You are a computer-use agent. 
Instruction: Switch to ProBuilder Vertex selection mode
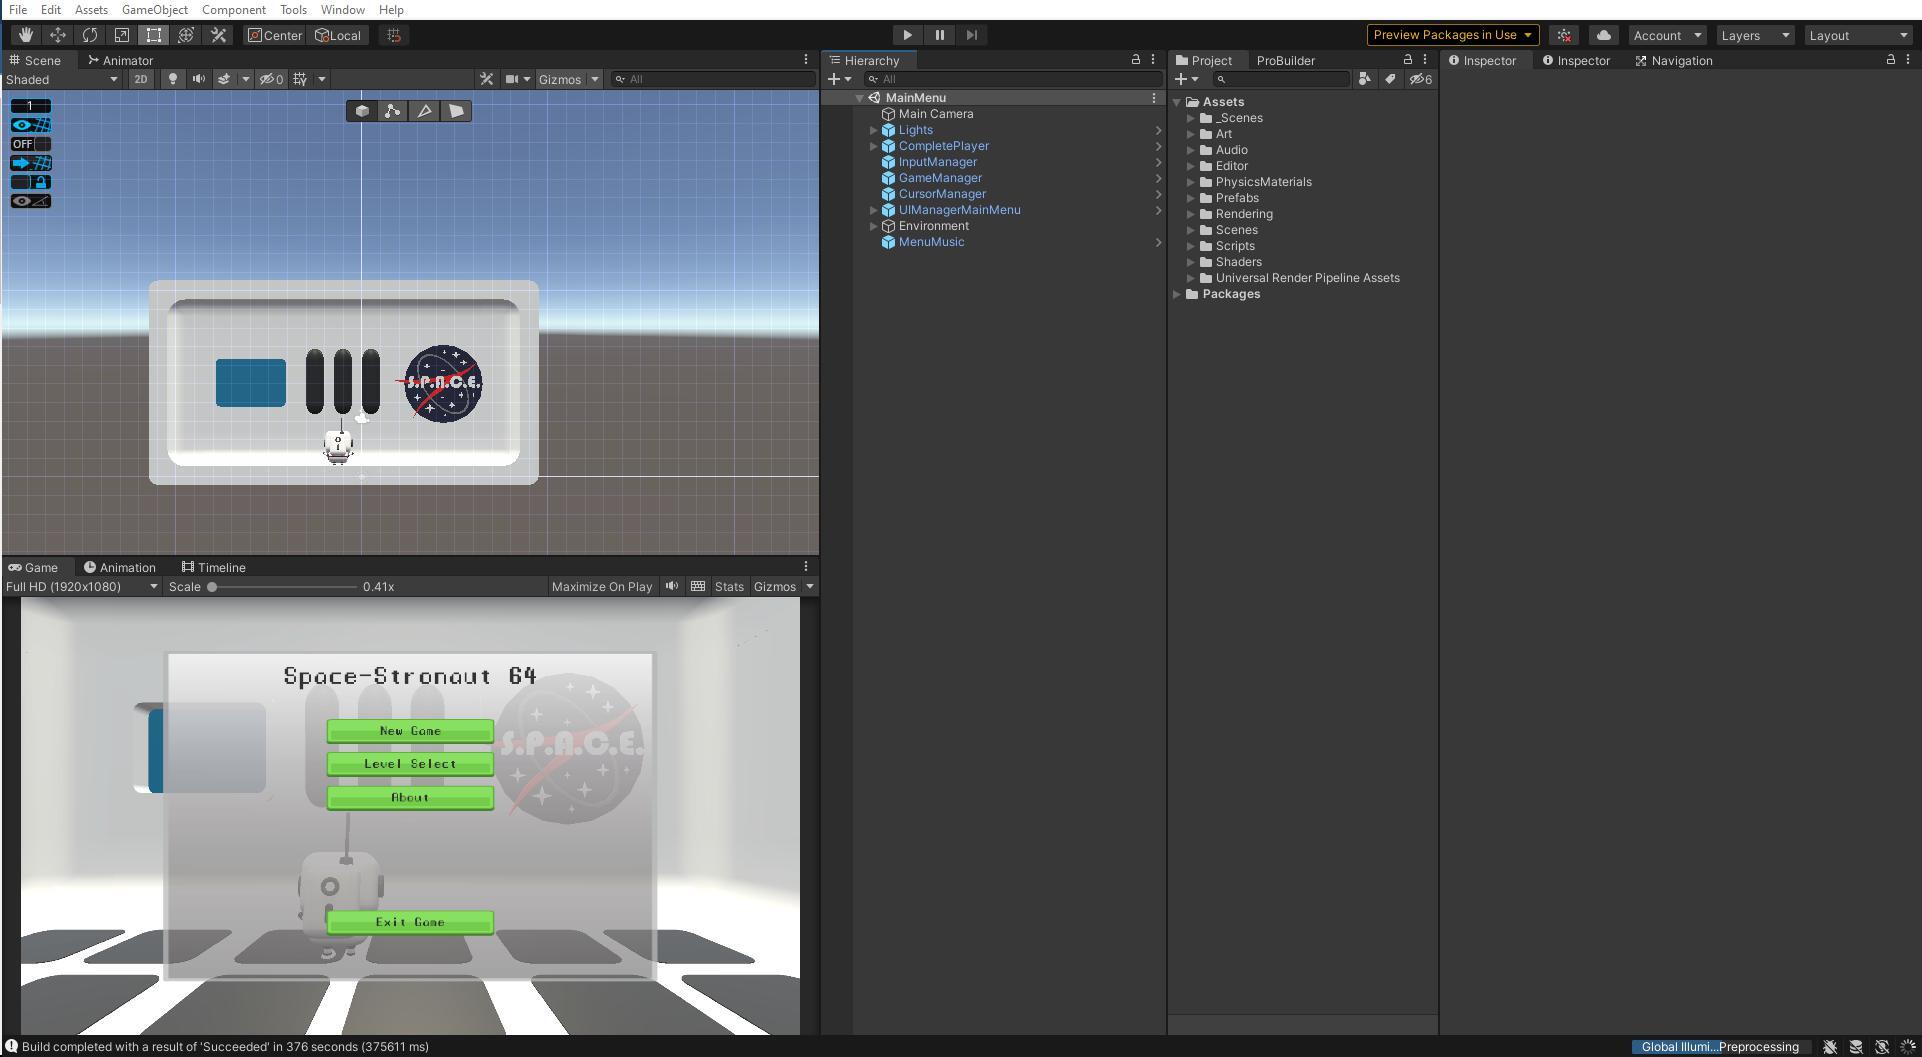(392, 111)
